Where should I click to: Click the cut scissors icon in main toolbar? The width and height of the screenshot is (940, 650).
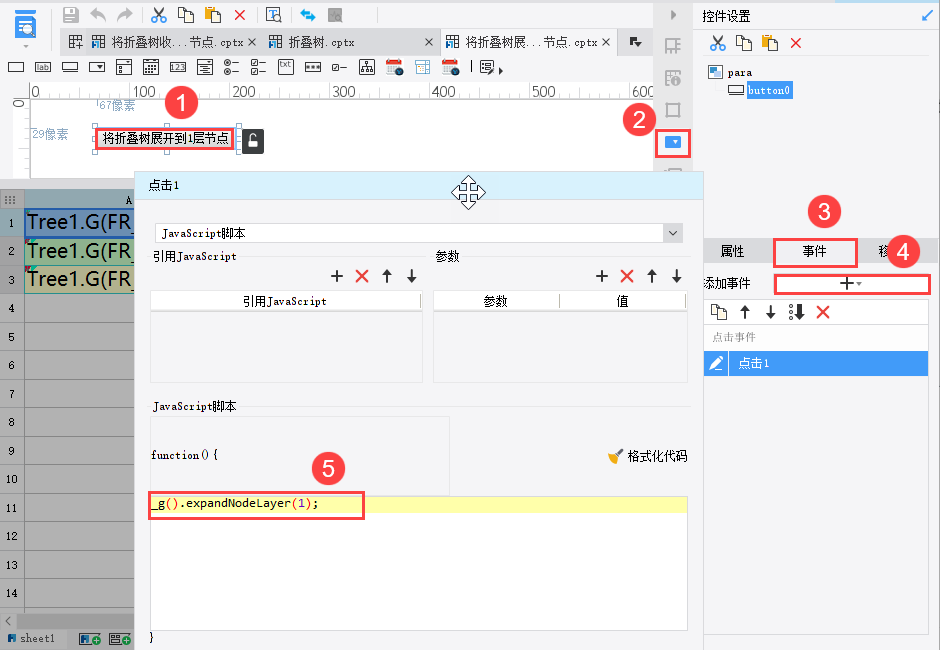[x=159, y=15]
